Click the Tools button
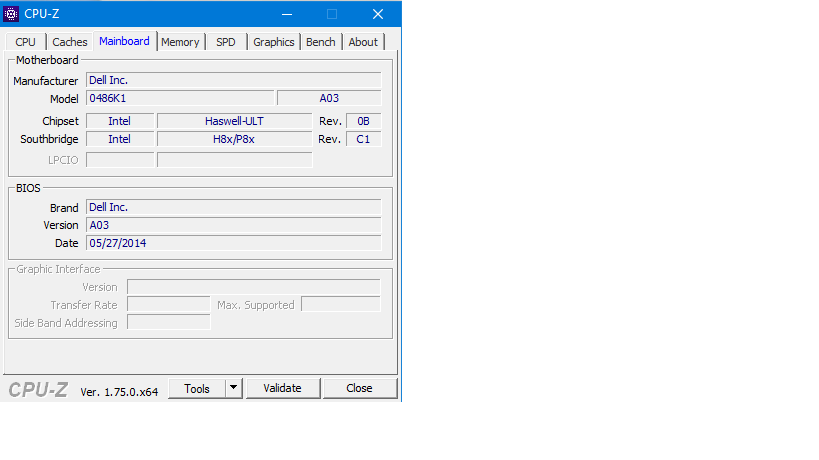The width and height of the screenshot is (819, 460). pyautogui.click(x=197, y=388)
